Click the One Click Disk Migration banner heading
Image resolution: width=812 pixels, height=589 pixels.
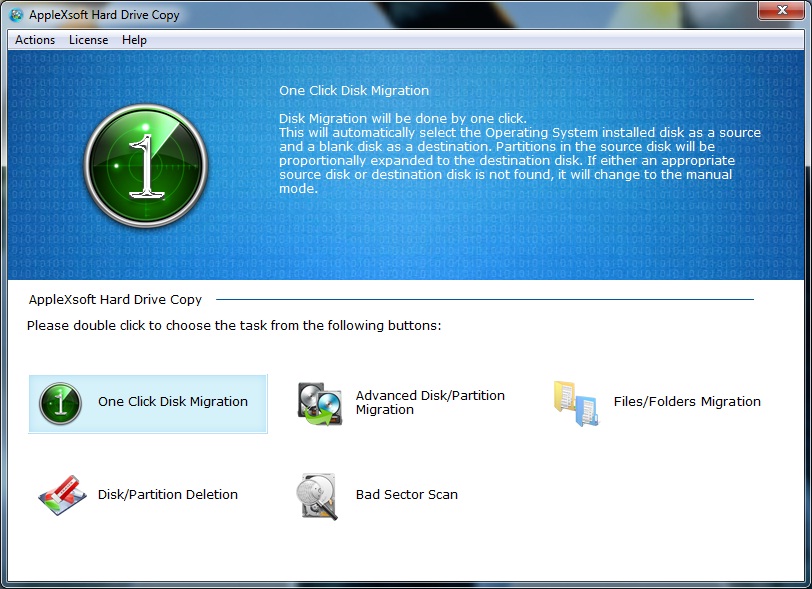coord(354,91)
